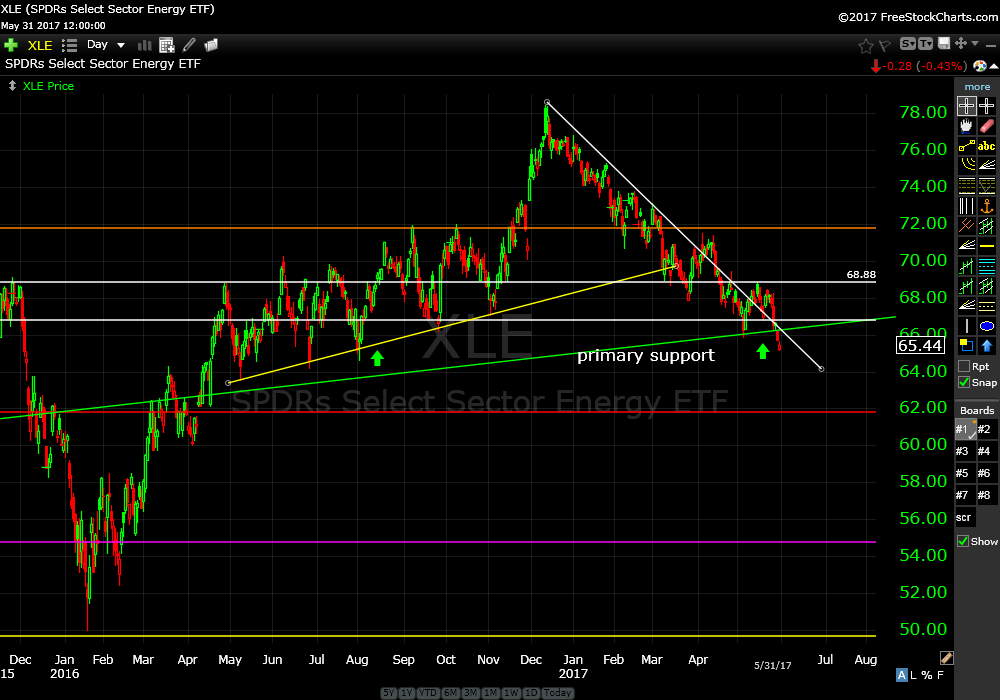Click the Today range button
This screenshot has width=1000, height=700.
click(x=558, y=693)
